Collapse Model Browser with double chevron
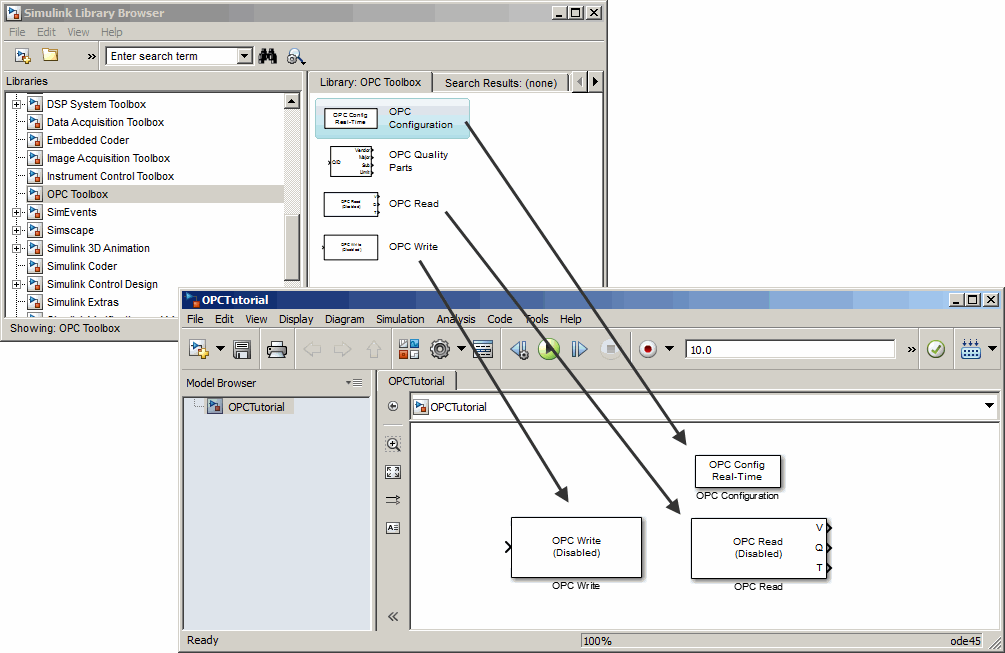Screen dimensions: 1005x653 pyautogui.click(x=393, y=616)
